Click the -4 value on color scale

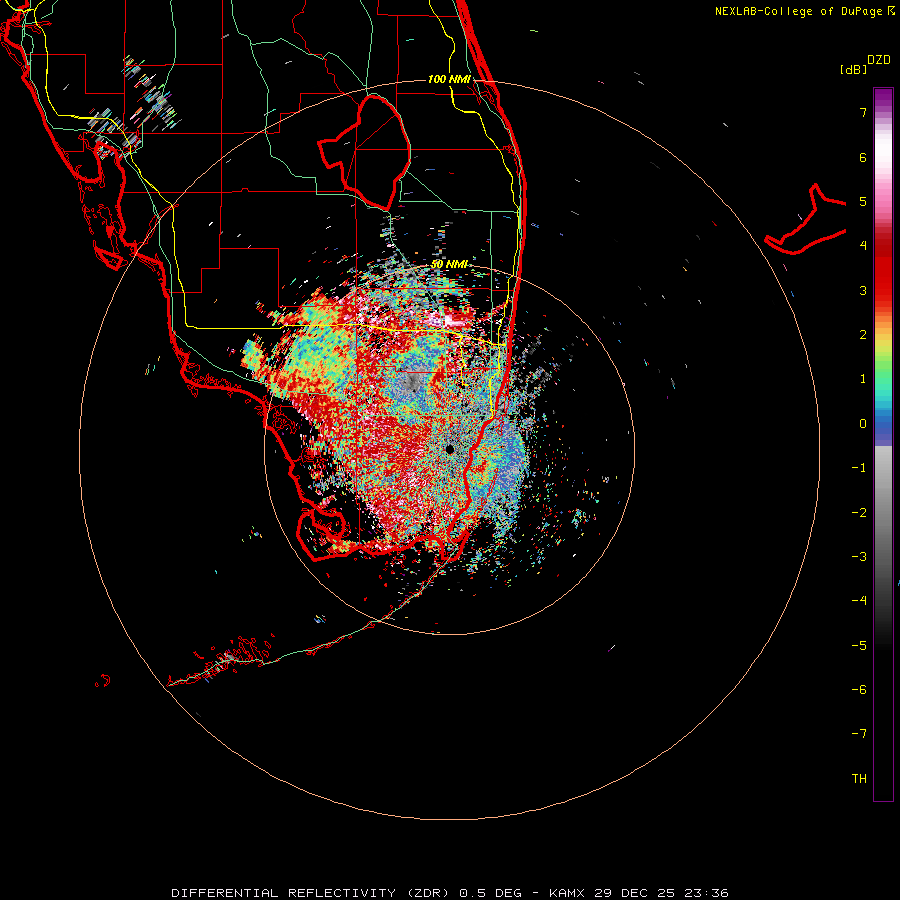(x=859, y=601)
